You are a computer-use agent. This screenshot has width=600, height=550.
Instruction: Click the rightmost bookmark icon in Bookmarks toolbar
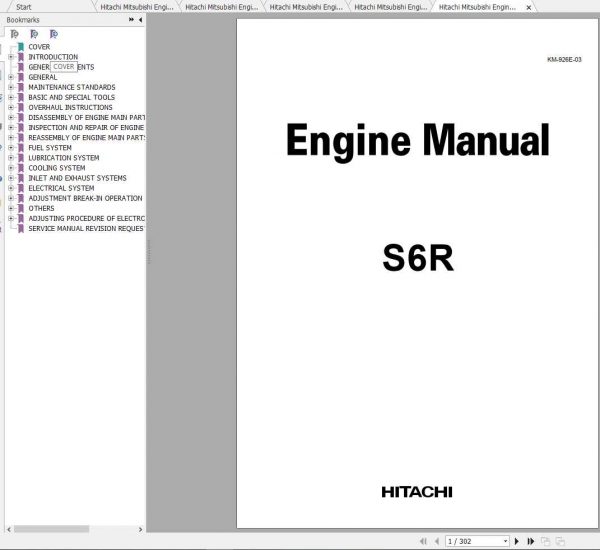point(54,34)
